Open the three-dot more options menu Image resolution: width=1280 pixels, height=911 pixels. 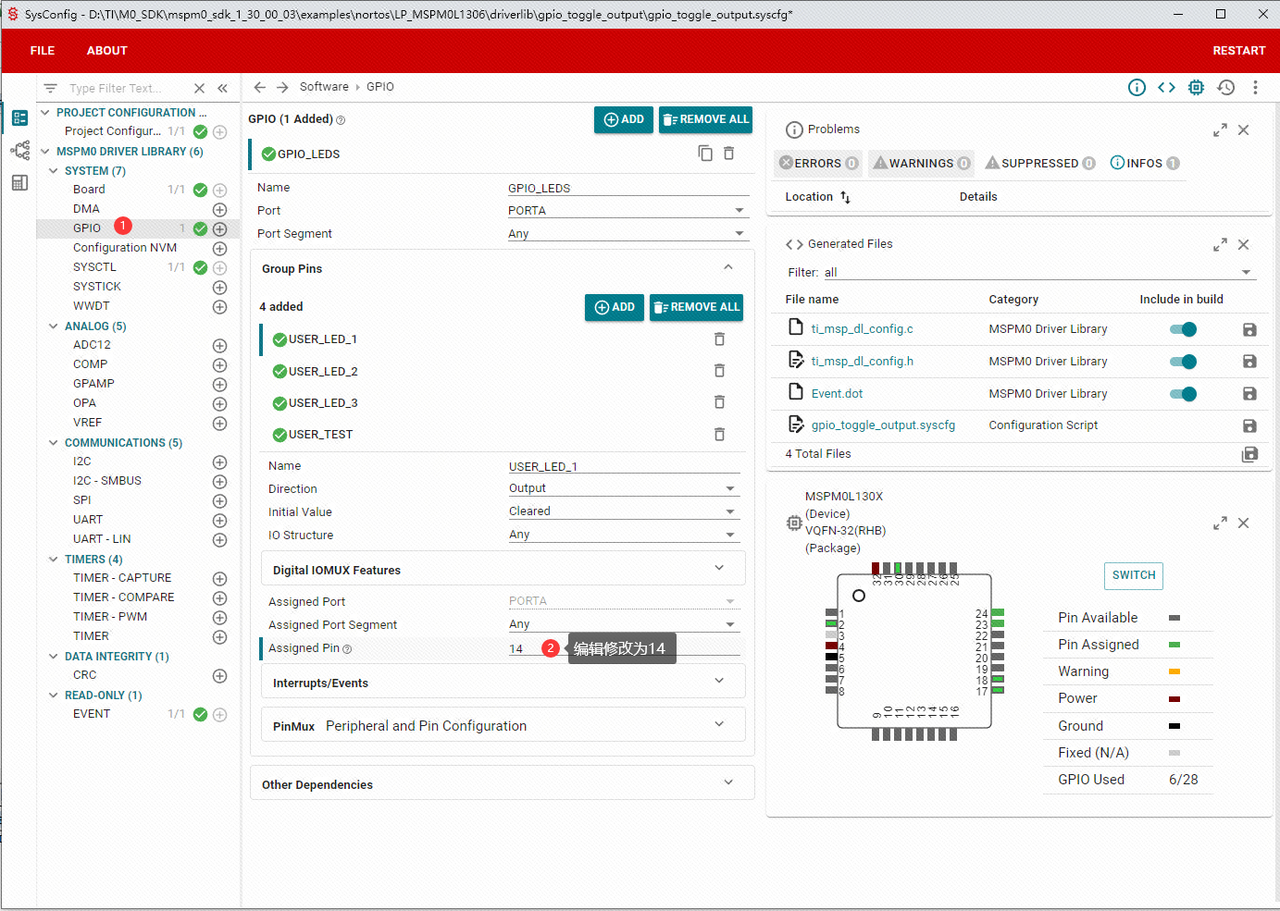(x=1256, y=87)
